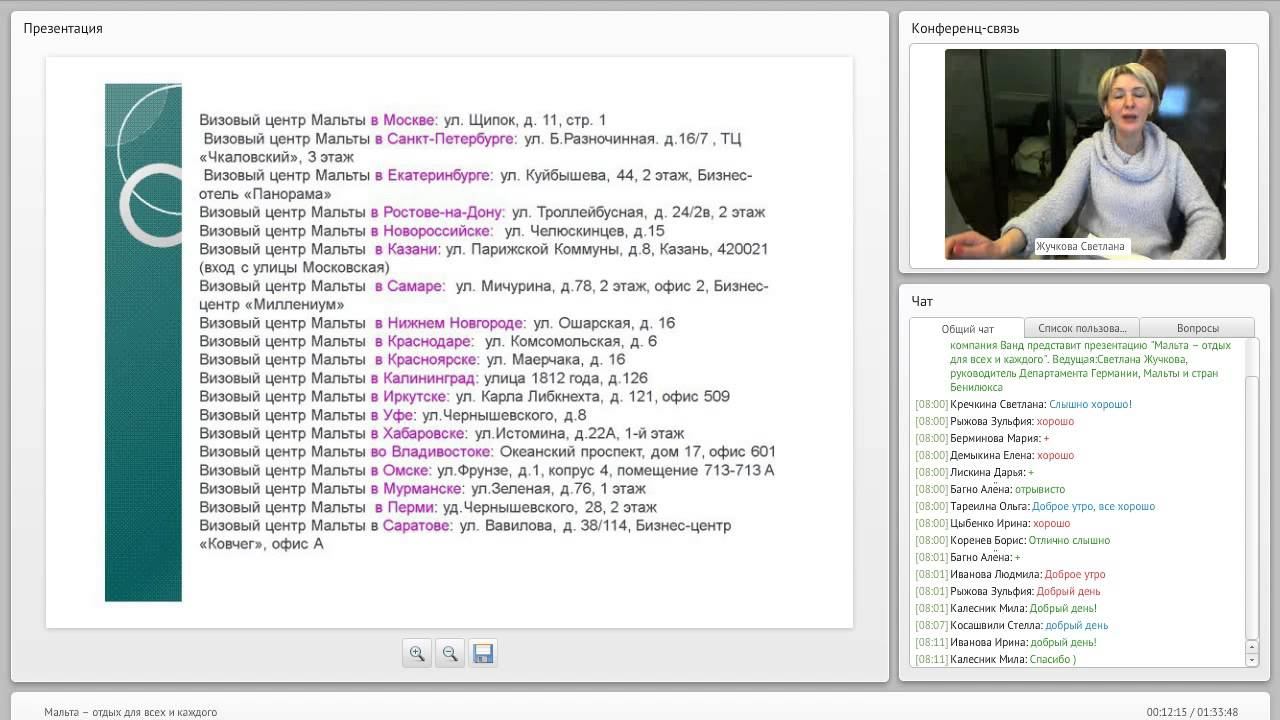Open the Список пользова... tab

click(1082, 328)
